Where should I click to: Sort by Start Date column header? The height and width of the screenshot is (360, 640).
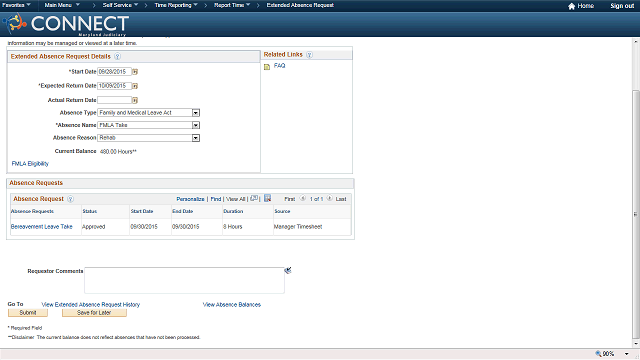(x=142, y=211)
